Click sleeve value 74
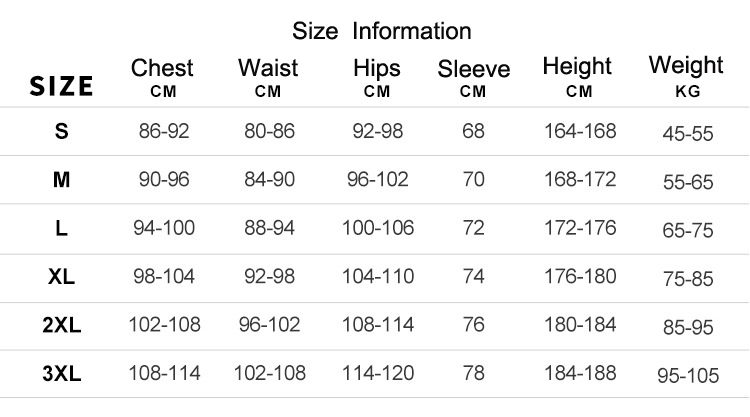The width and height of the screenshot is (750, 417). tap(474, 276)
